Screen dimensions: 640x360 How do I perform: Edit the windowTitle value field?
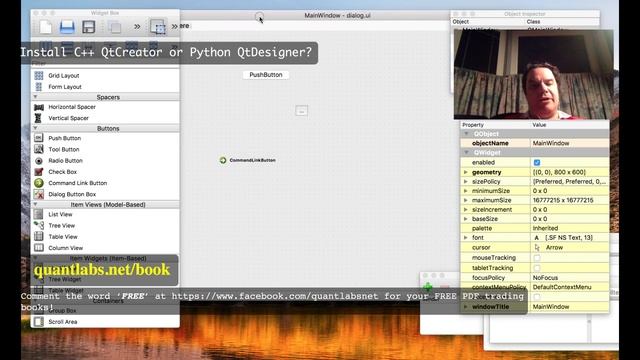point(569,307)
